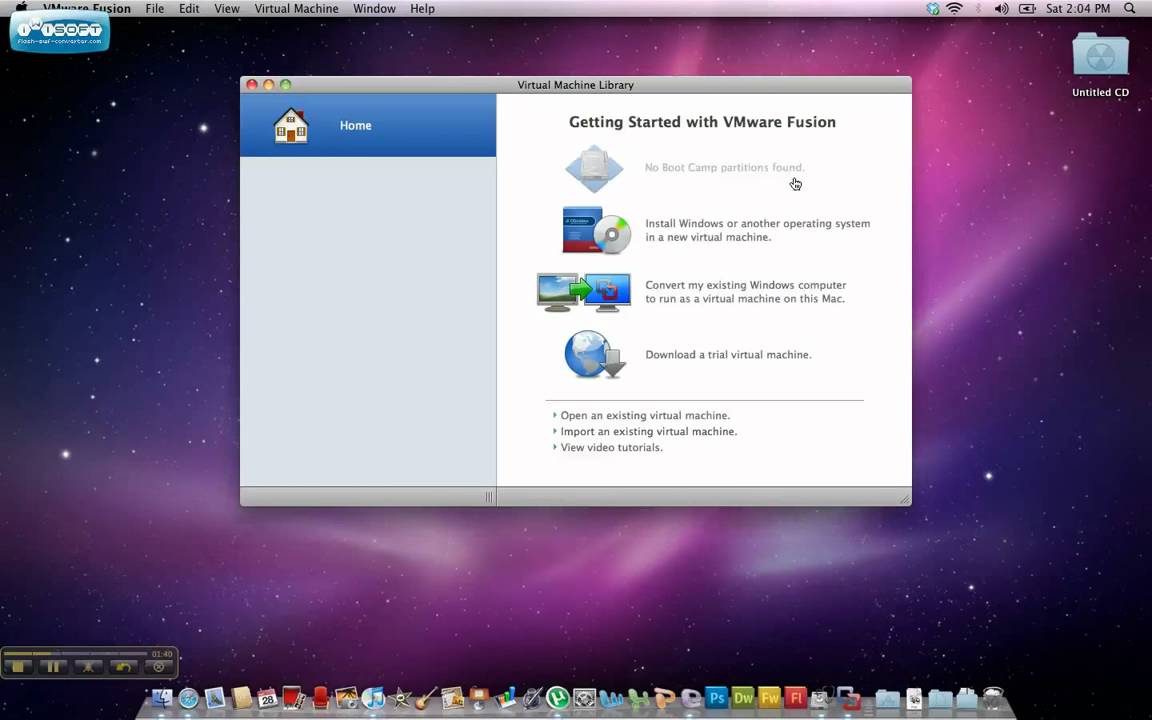This screenshot has height=720, width=1152.
Task: Open the Trash in the Dock
Action: click(993, 698)
